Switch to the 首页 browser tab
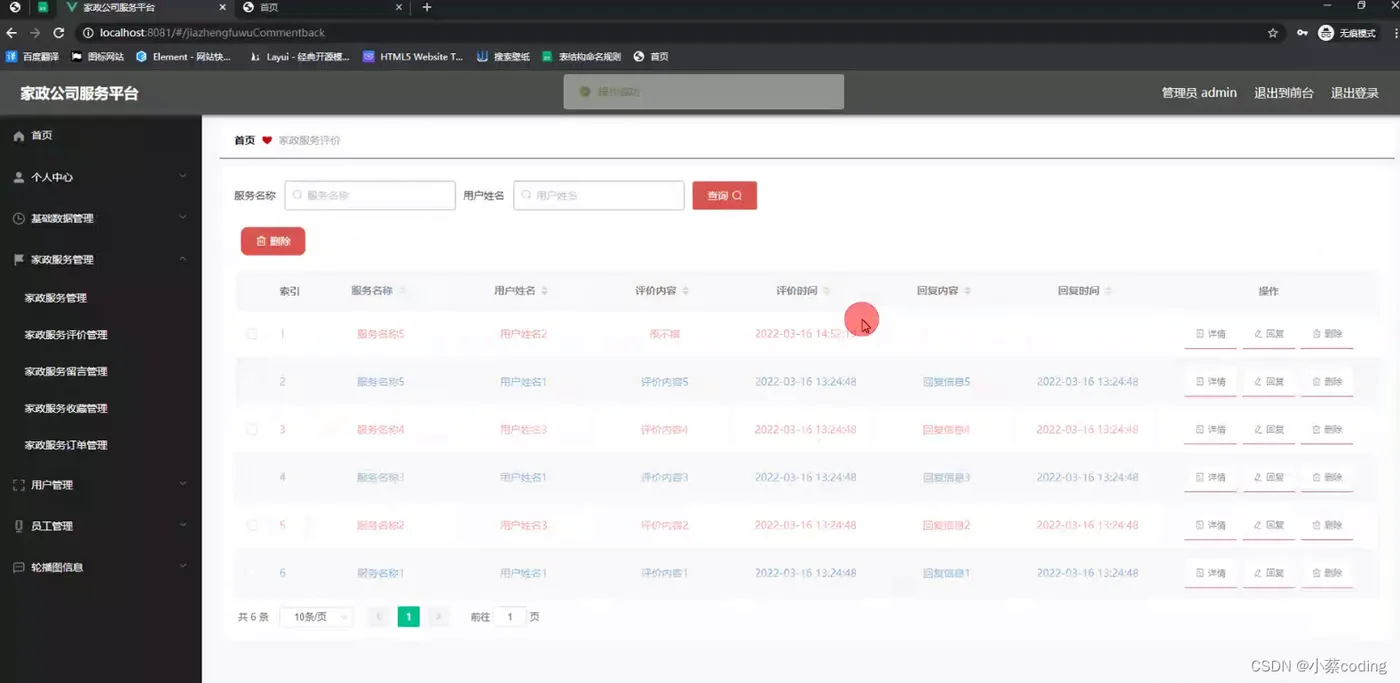The width and height of the screenshot is (1400, 683). pos(320,7)
